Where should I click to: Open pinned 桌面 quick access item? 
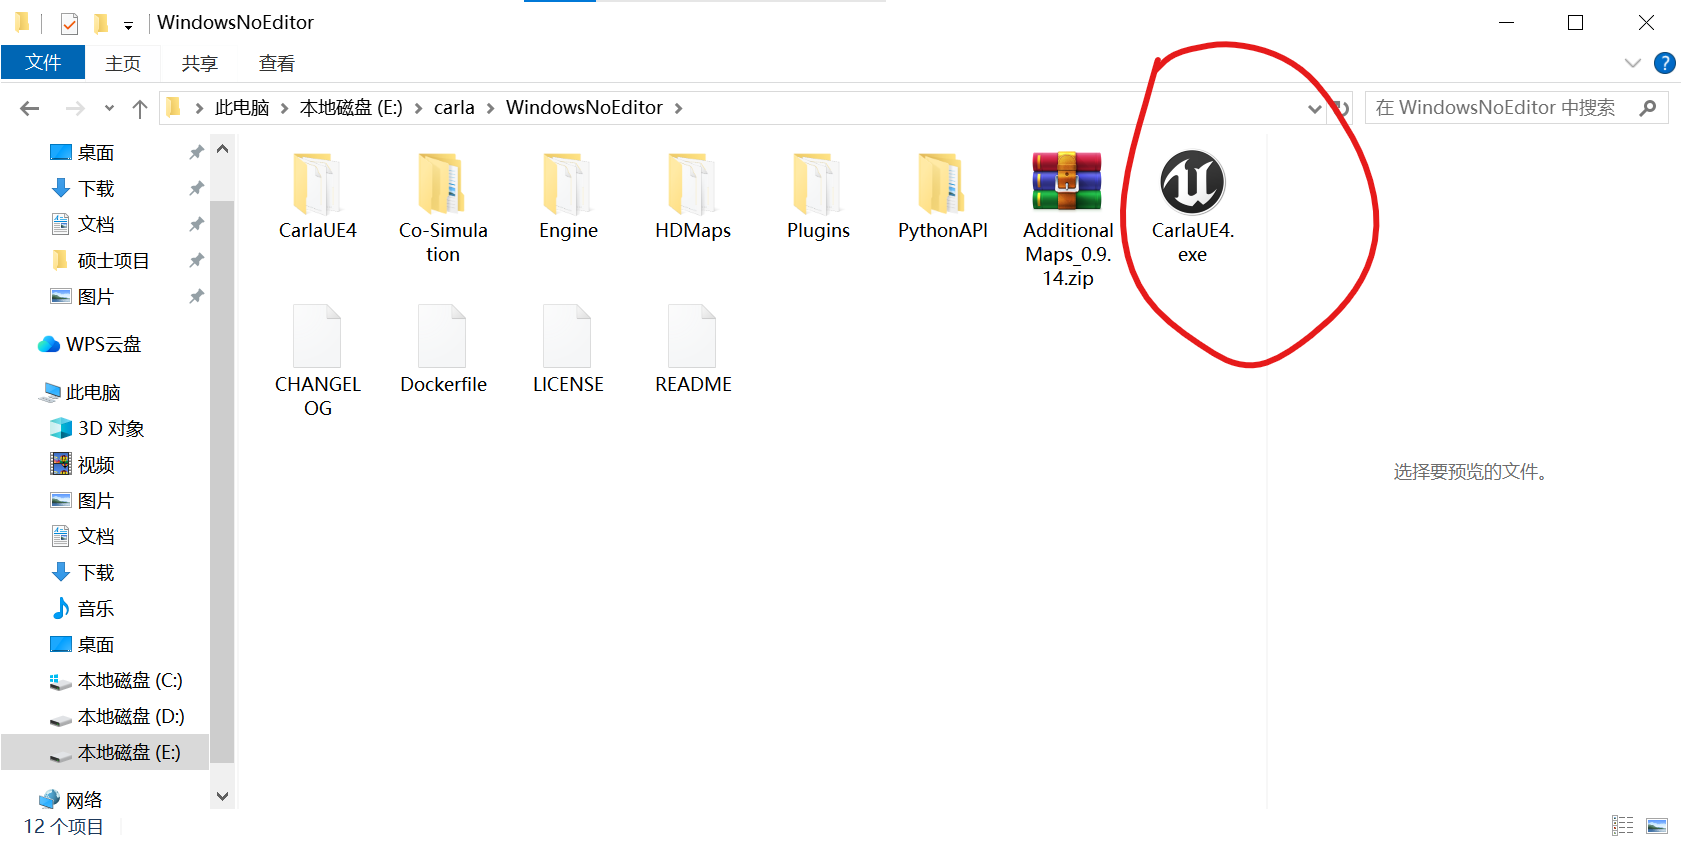click(x=82, y=152)
